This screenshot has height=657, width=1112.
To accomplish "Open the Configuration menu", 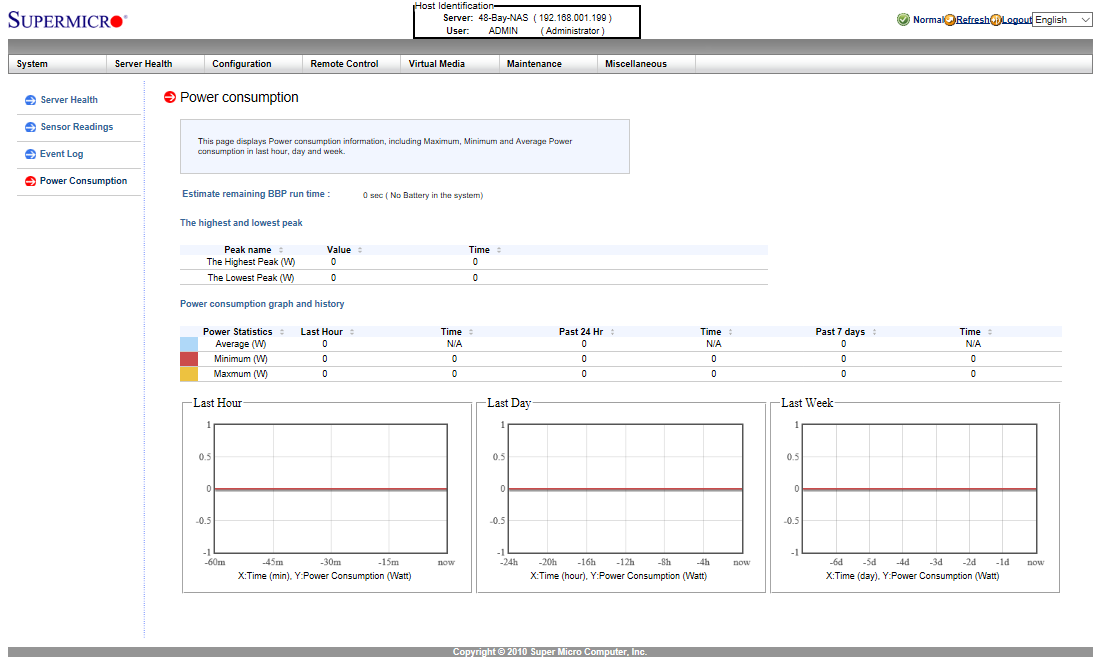I will click(x=253, y=64).
